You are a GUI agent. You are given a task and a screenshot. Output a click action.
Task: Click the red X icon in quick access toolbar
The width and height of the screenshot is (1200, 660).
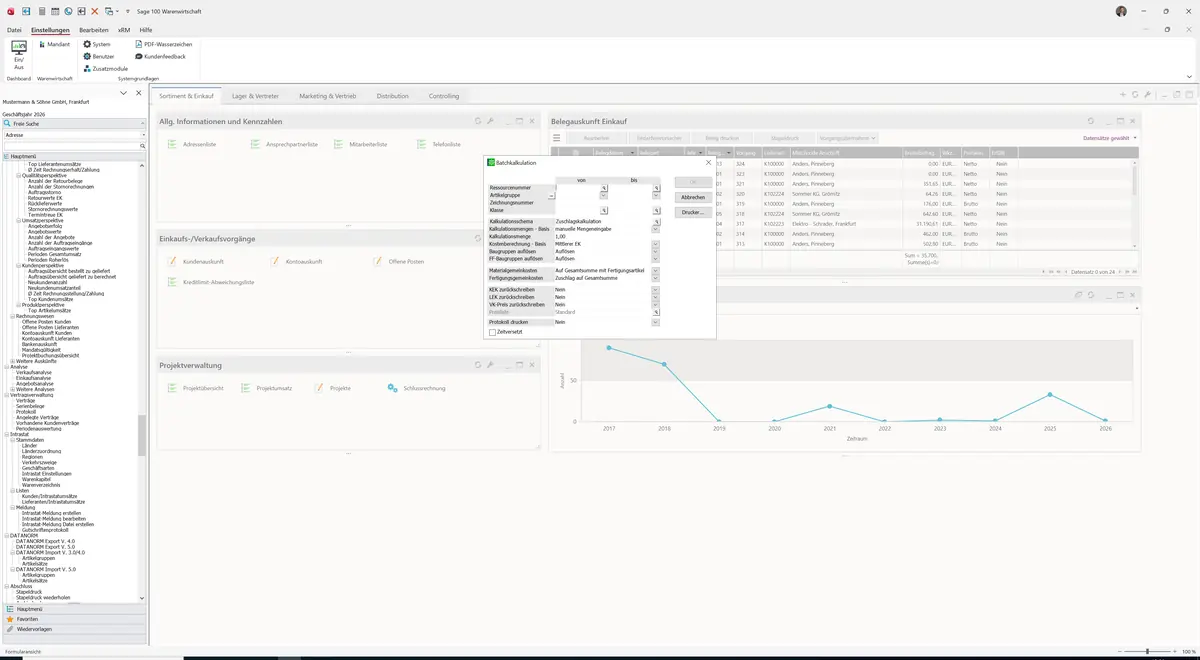95,11
